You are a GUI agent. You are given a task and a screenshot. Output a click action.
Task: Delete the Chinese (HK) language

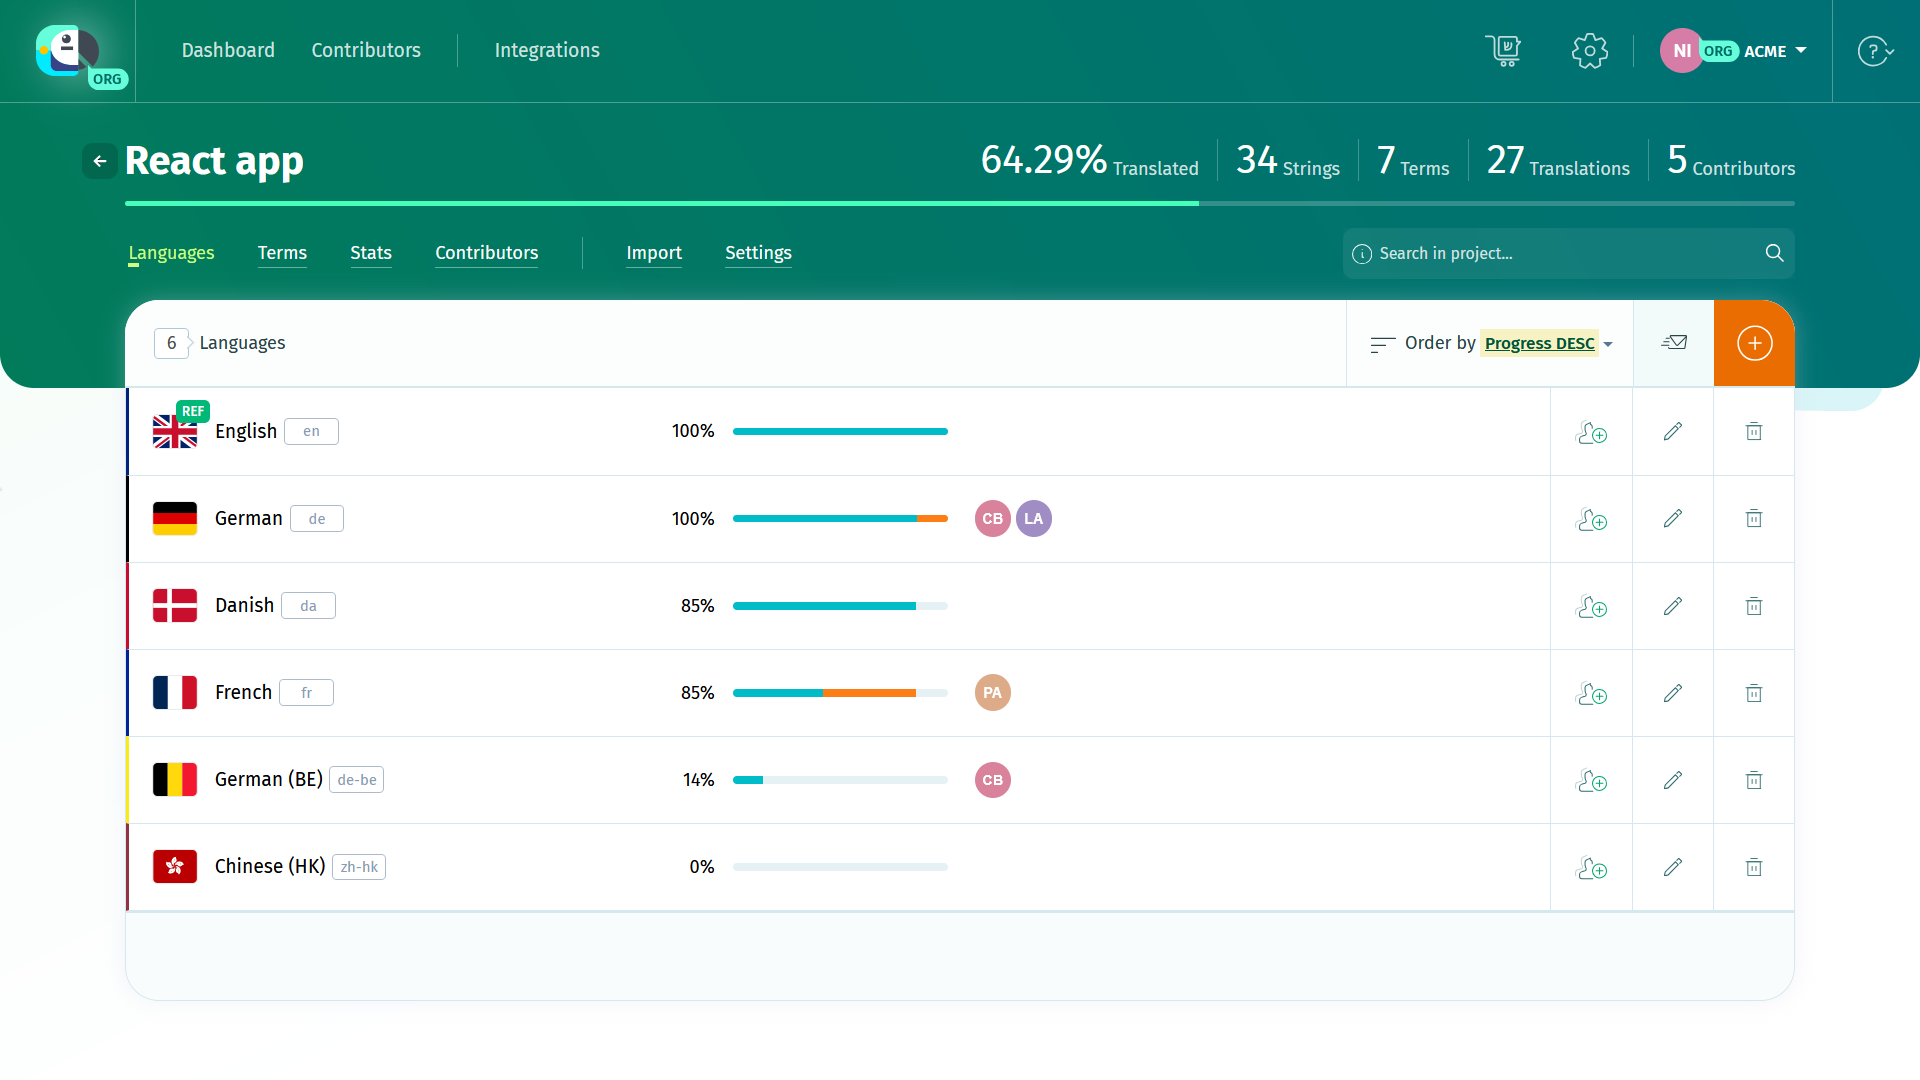click(1754, 867)
